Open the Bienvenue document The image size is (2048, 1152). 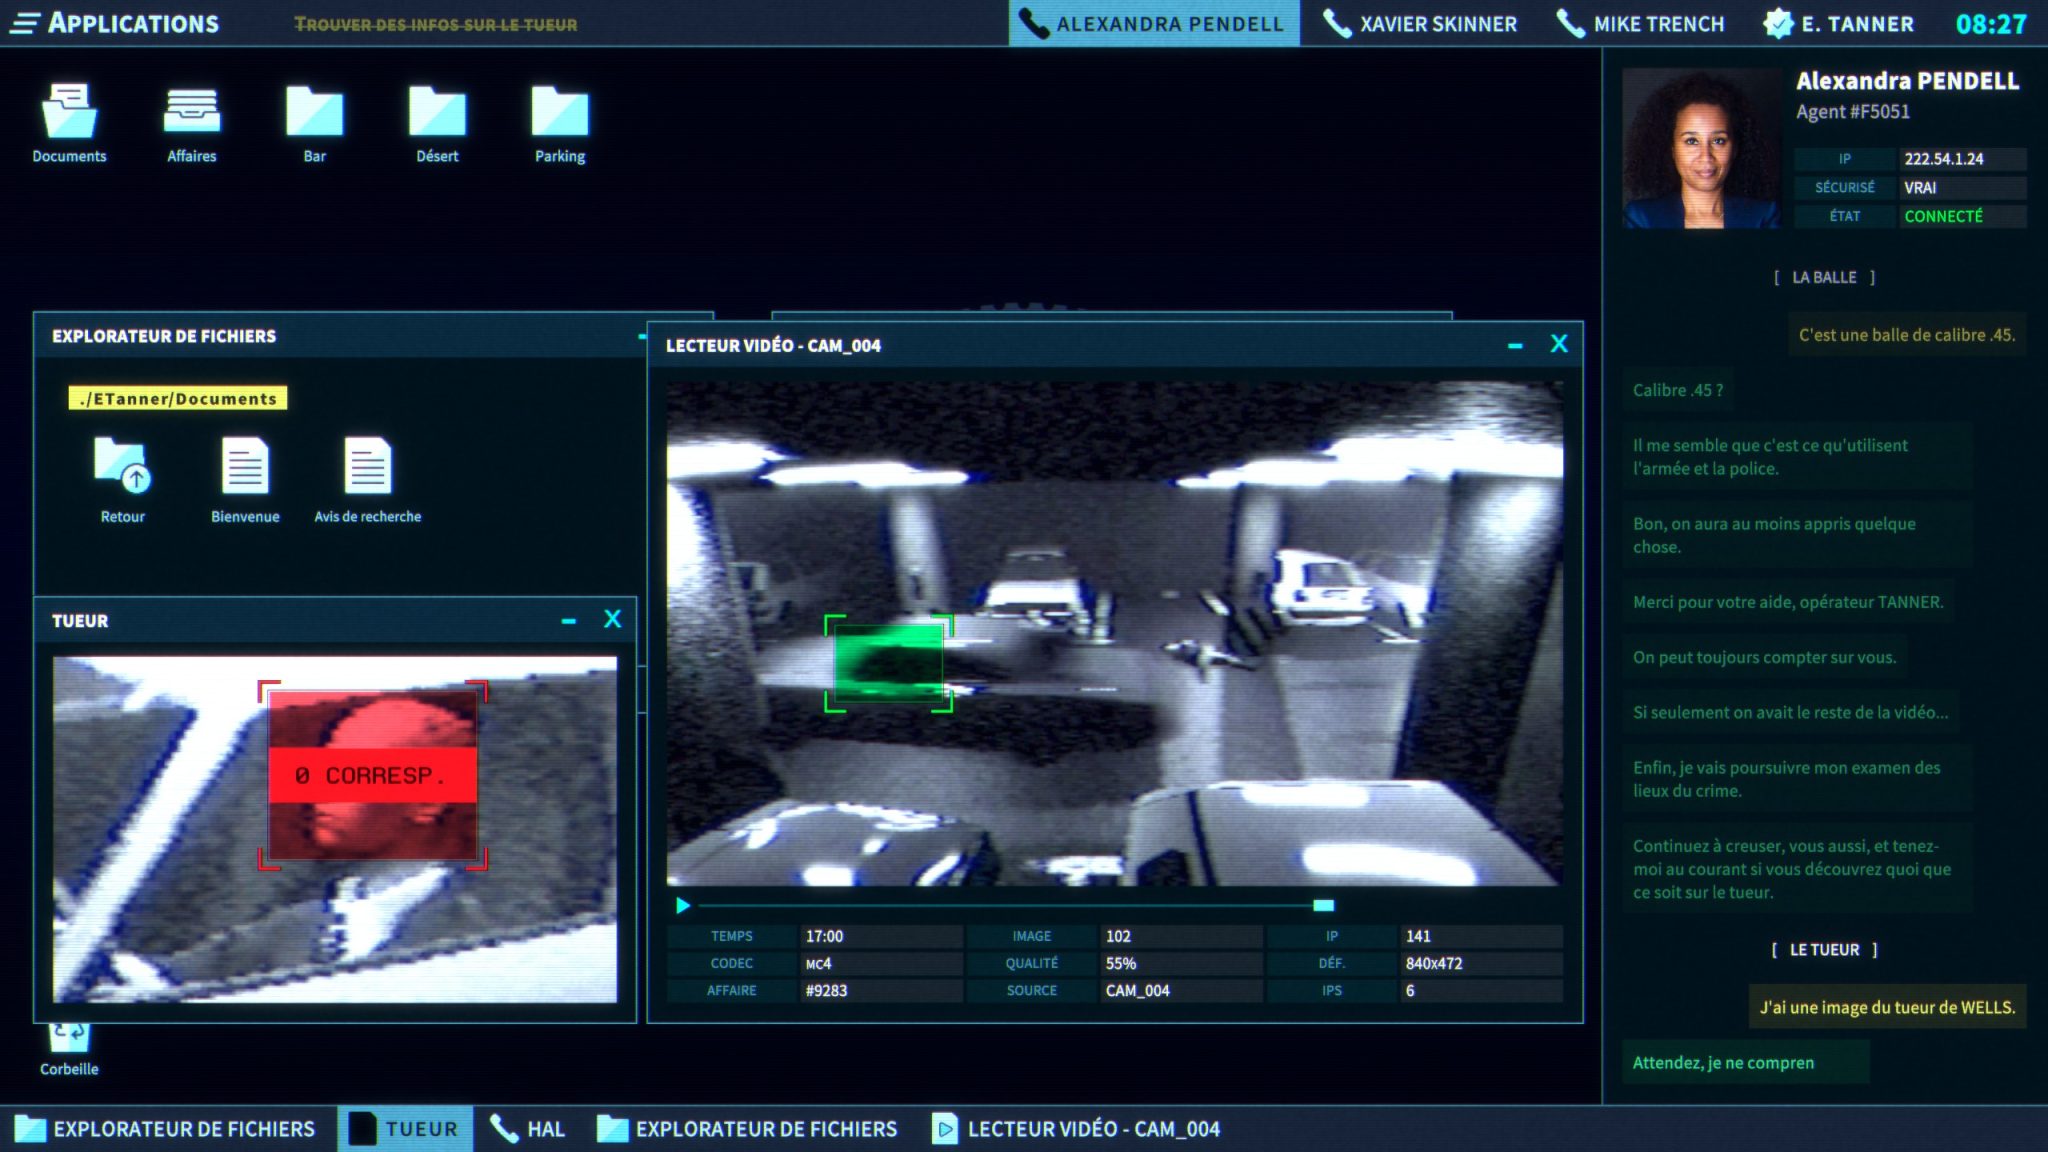point(243,470)
